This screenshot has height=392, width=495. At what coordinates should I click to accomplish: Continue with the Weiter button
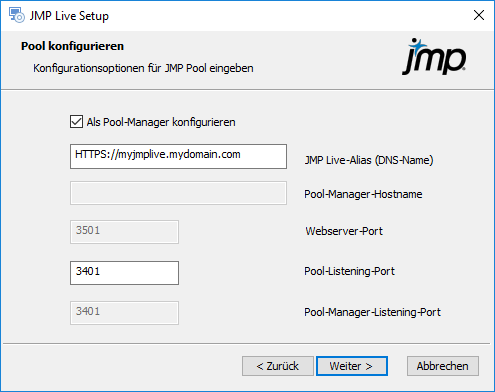[x=352, y=366]
